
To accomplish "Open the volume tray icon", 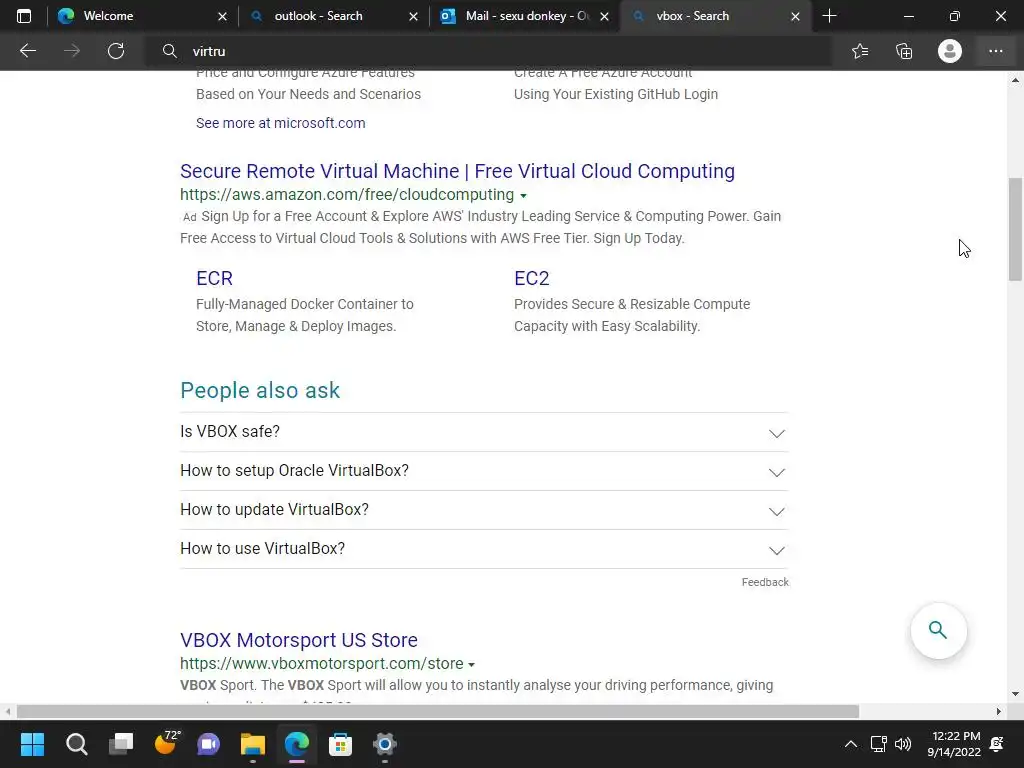I will point(903,744).
